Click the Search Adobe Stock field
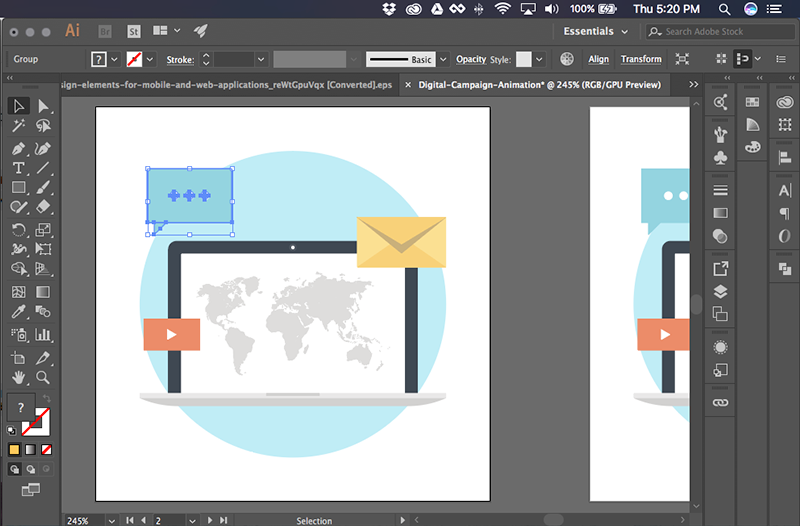The height and width of the screenshot is (526, 800). [x=719, y=32]
